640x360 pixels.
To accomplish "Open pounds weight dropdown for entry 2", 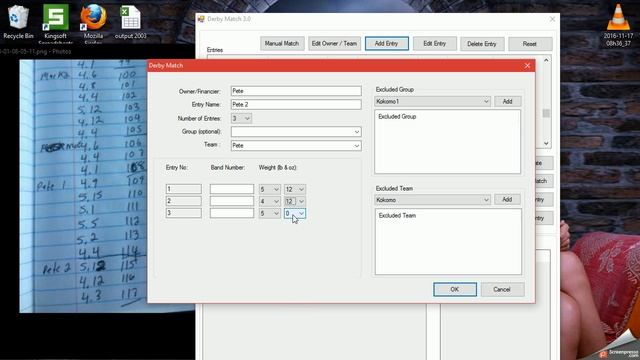I will click(x=269, y=201).
